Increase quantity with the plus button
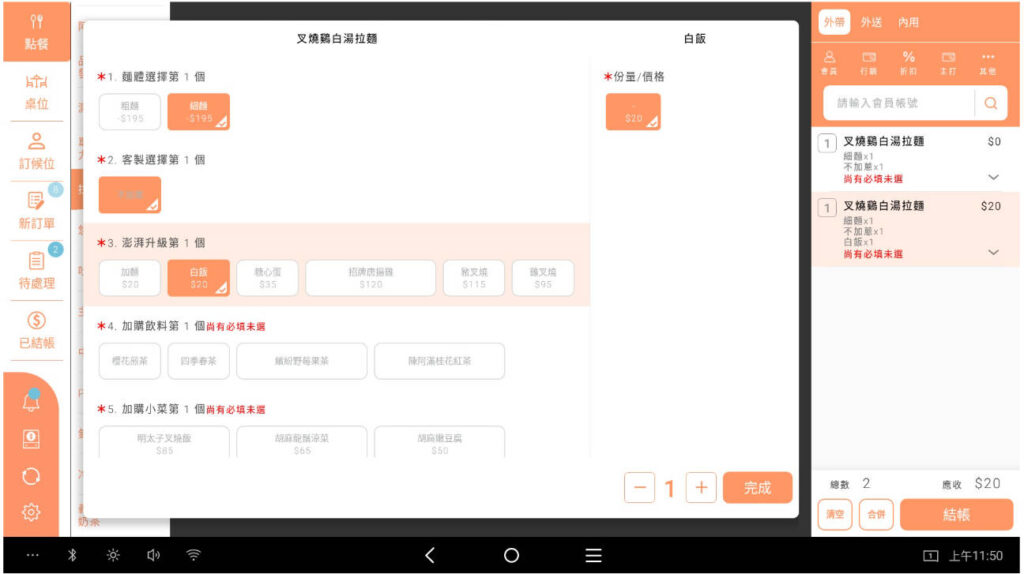Viewport: 1024px width, 574px height. (x=701, y=488)
